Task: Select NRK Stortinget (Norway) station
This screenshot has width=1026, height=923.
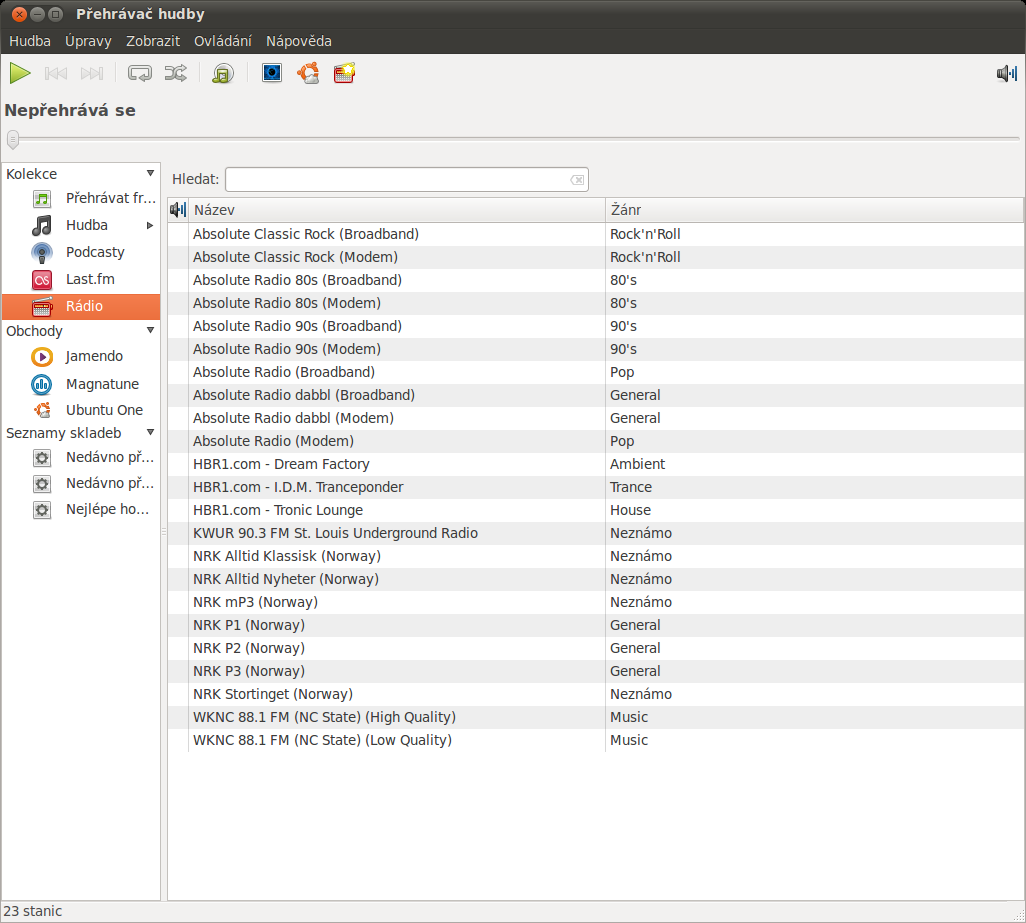Action: [595, 694]
